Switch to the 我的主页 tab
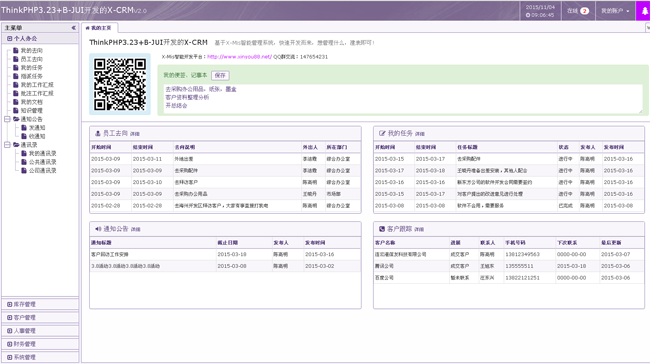The height and width of the screenshot is (364, 650). point(100,28)
